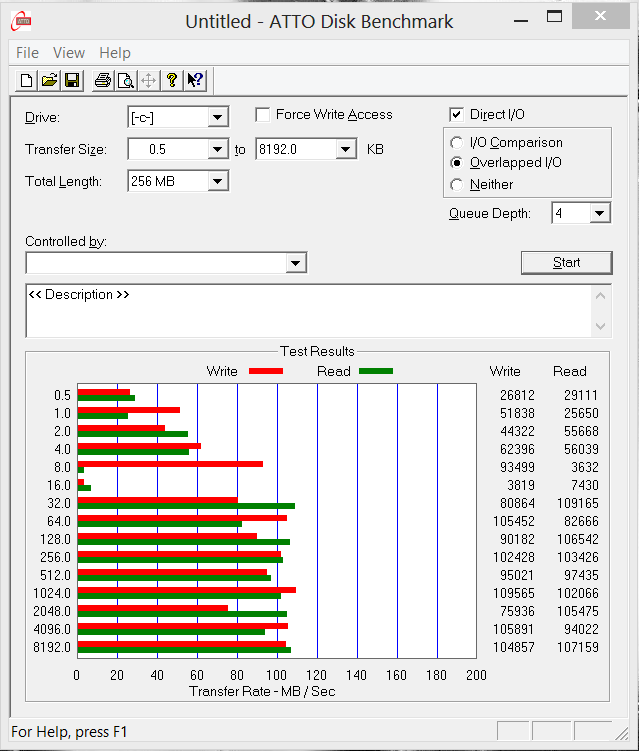Click the Open folder toolbar icon
The width and height of the screenshot is (639, 751).
(x=49, y=81)
